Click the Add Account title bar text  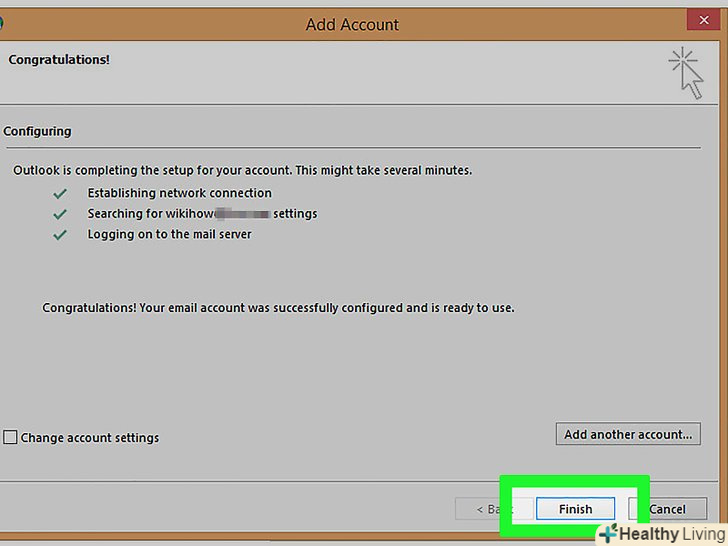coord(352,24)
